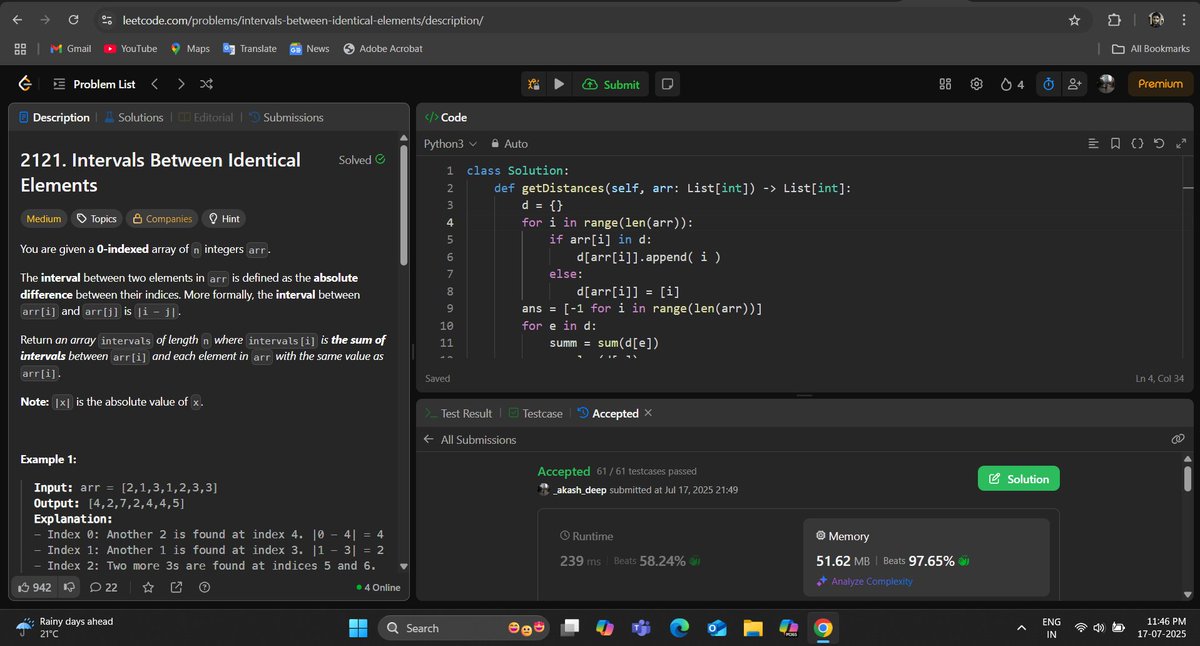The image size is (1200, 646).
Task: Go back to All Submissions
Action: pyautogui.click(x=470, y=440)
